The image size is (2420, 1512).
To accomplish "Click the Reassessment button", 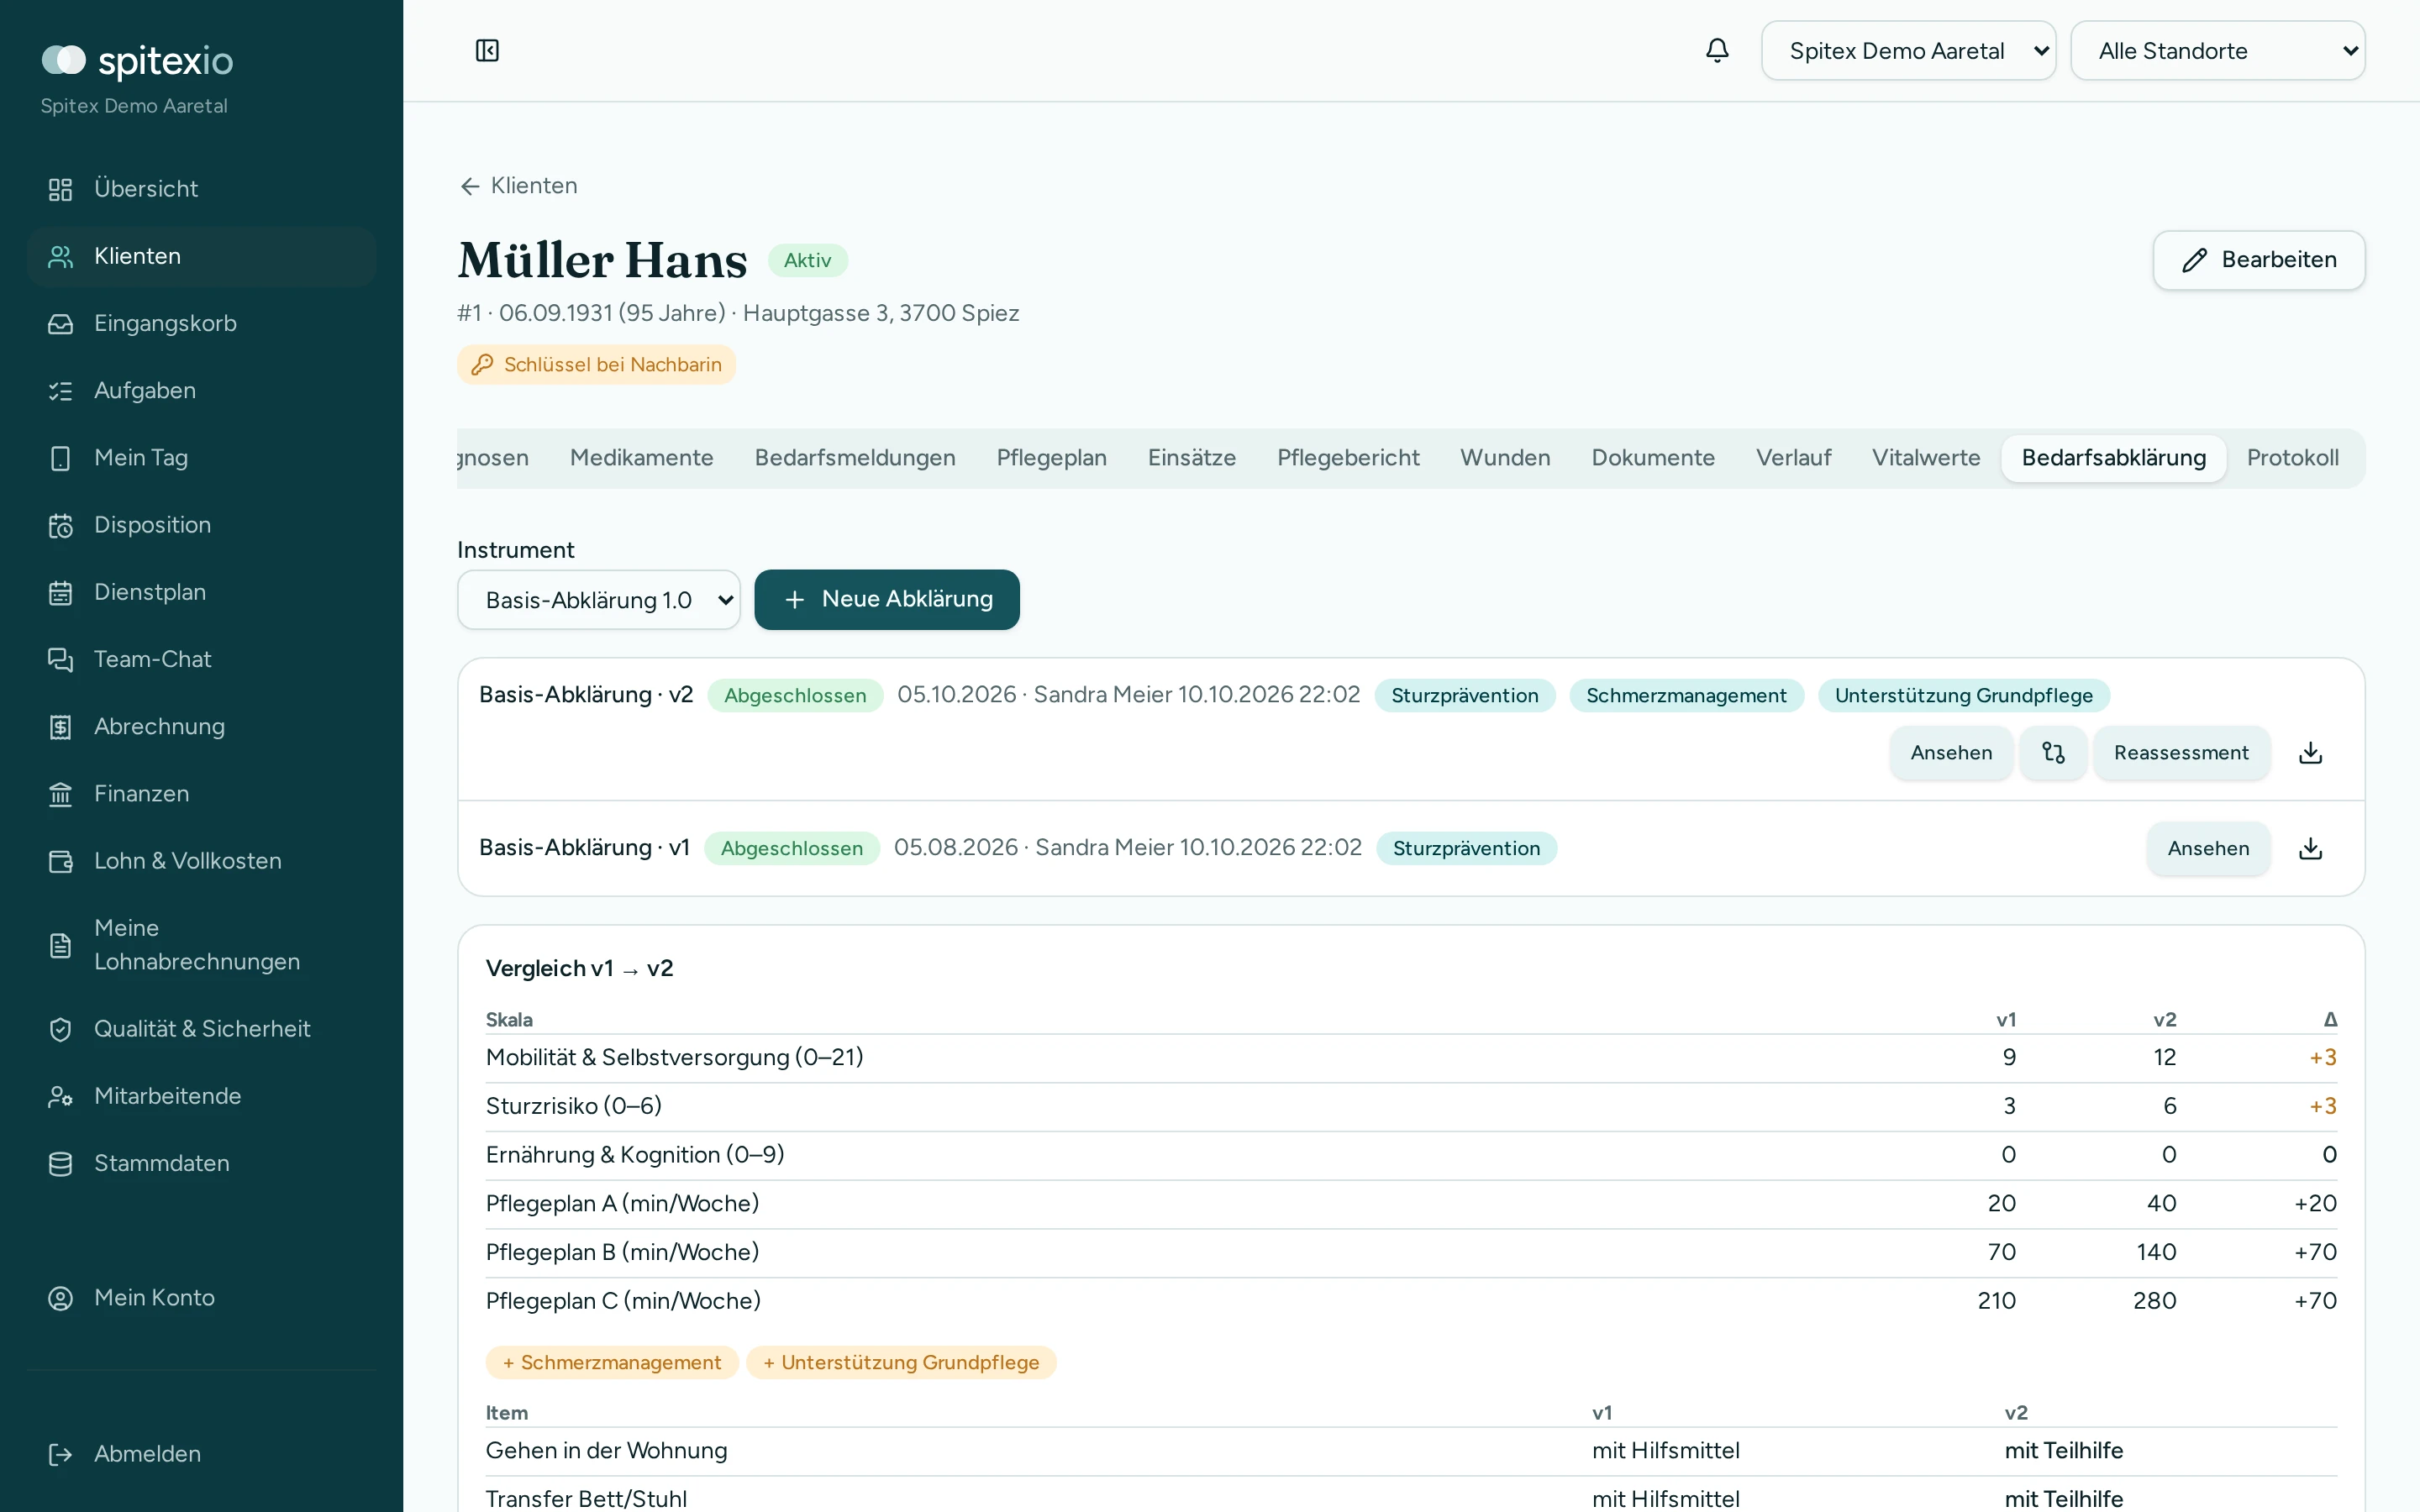I will [2181, 752].
